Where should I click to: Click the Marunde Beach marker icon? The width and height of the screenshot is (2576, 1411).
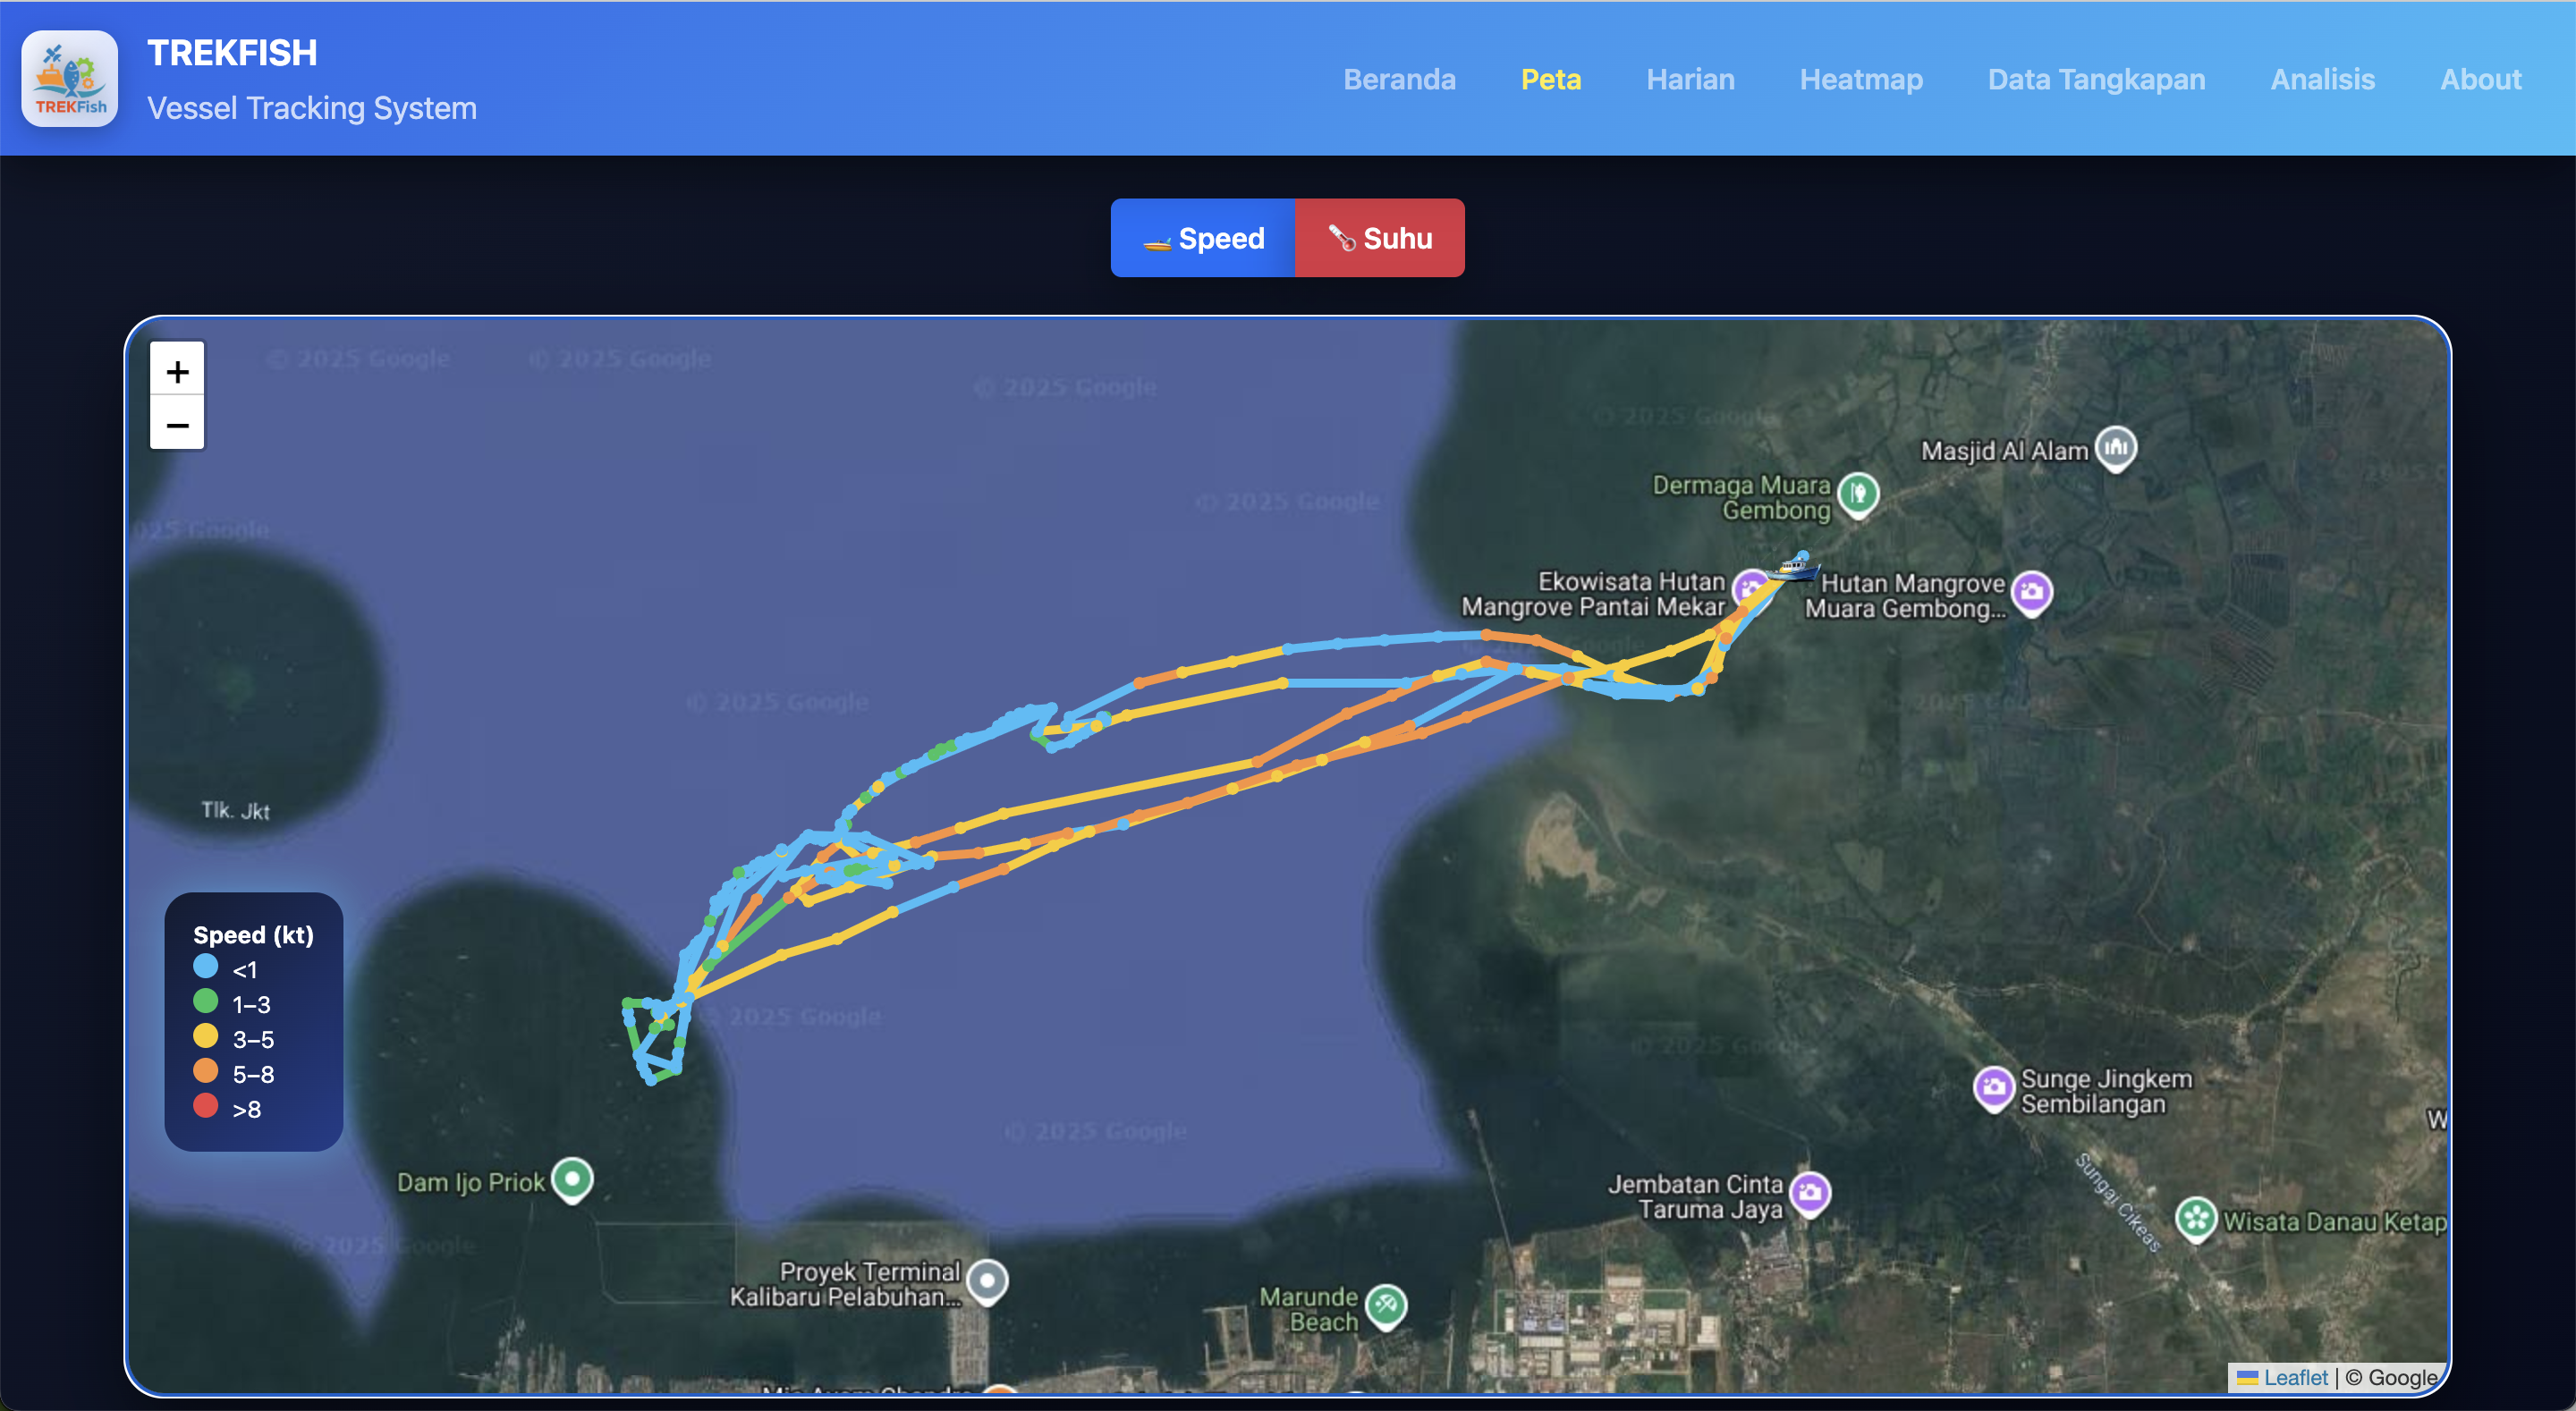(x=1386, y=1304)
